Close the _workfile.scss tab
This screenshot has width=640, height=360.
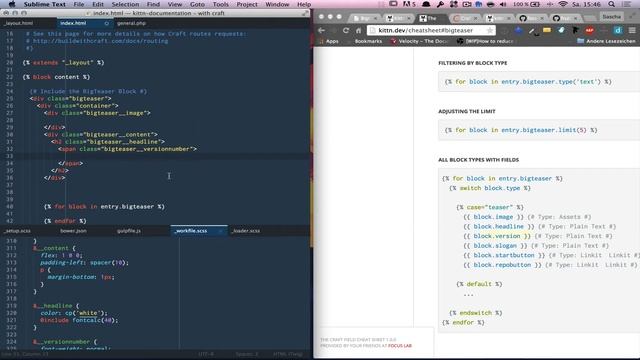pos(221,231)
